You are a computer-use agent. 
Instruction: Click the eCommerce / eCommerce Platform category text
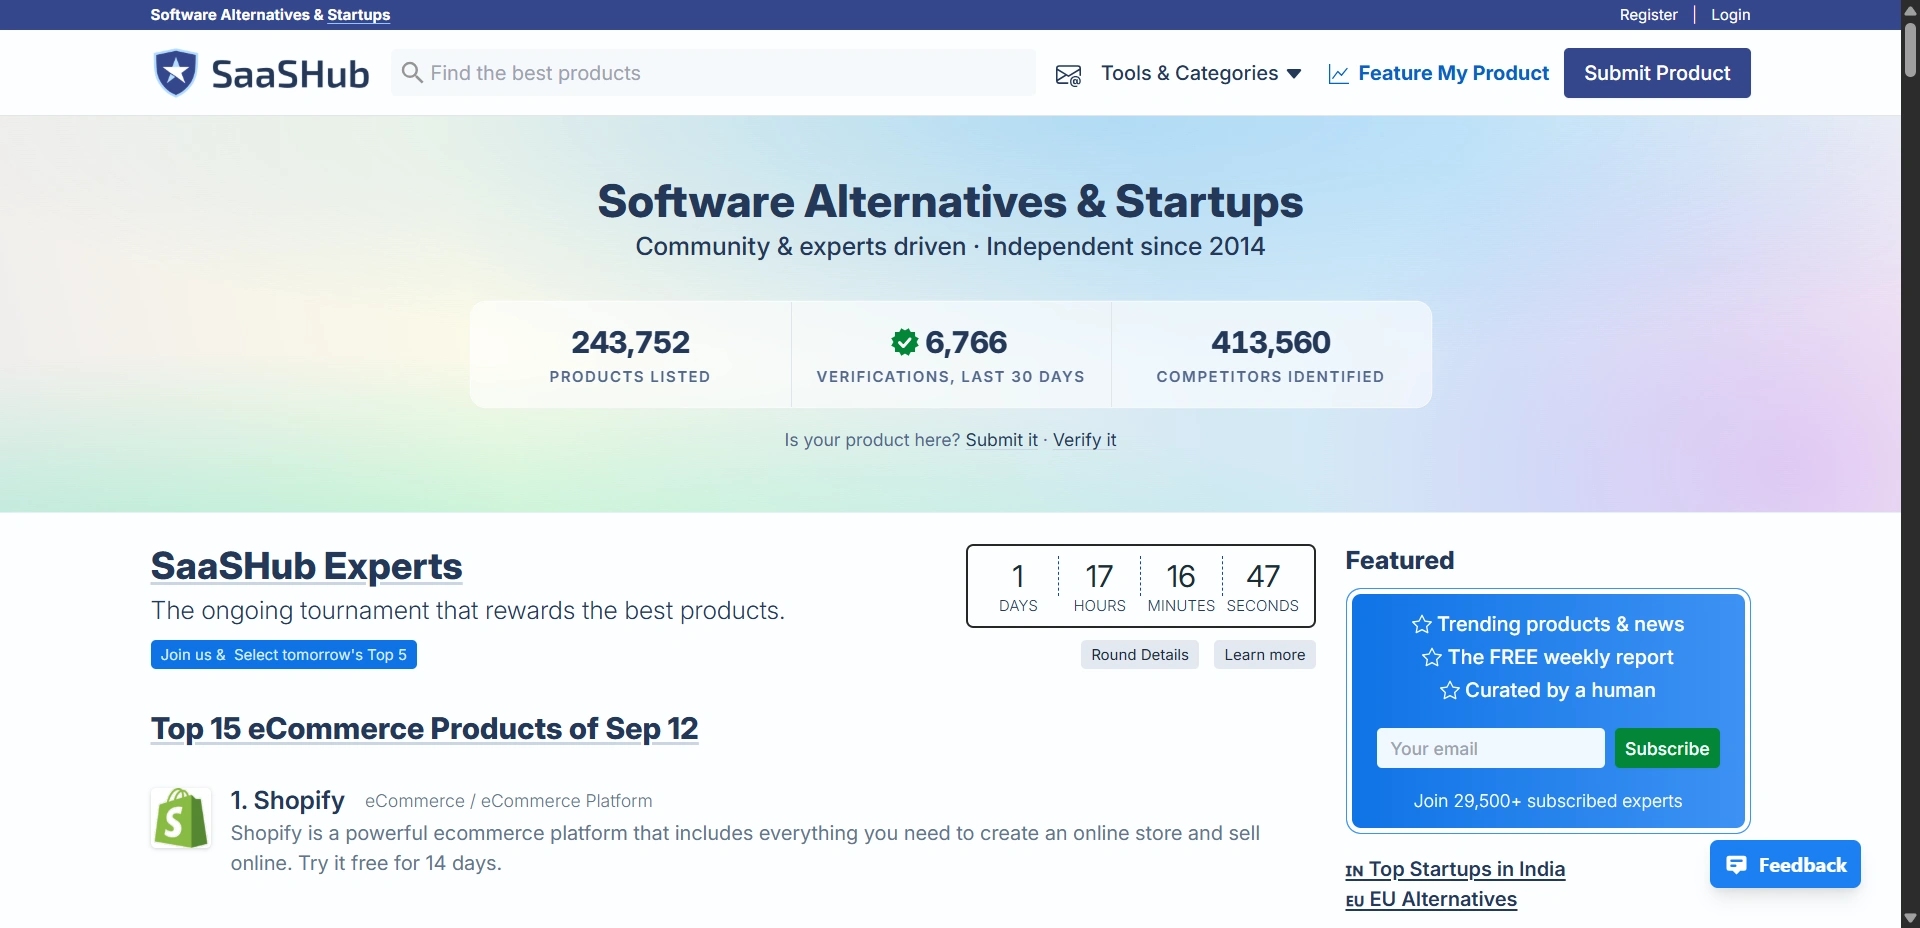click(508, 801)
